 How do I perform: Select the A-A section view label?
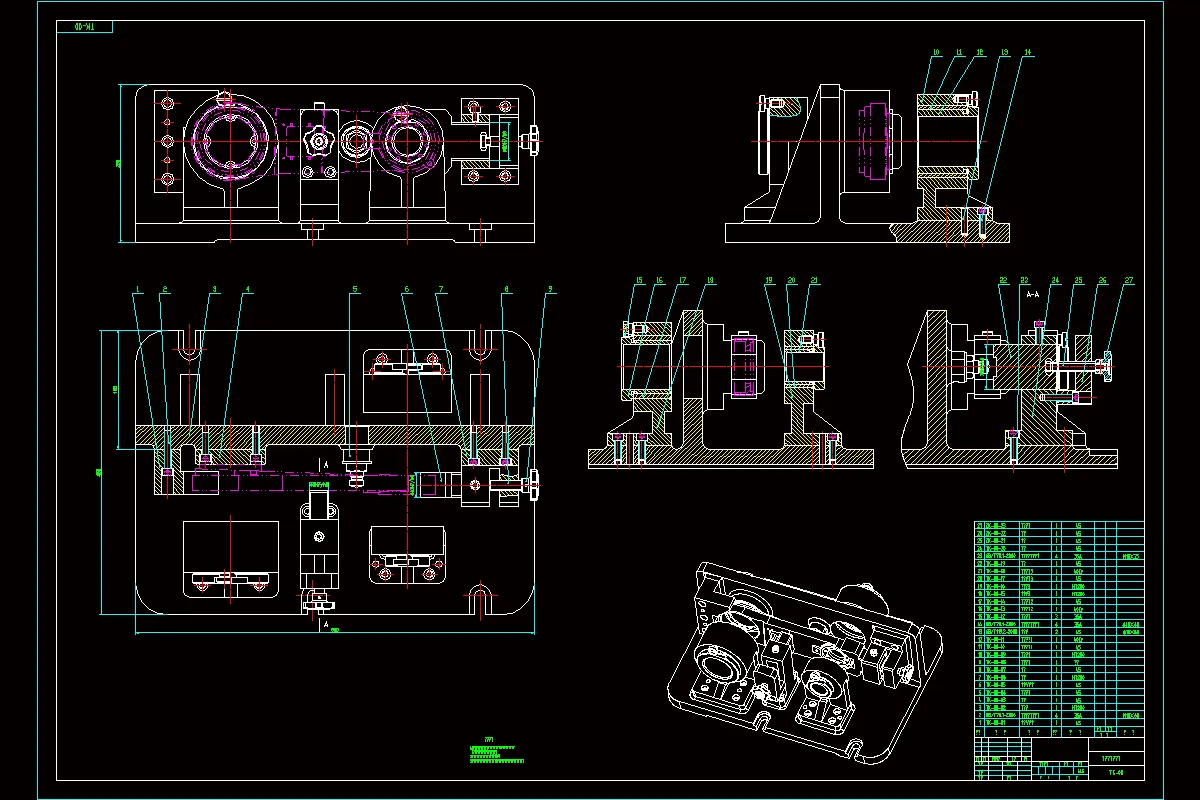[x=1033, y=295]
